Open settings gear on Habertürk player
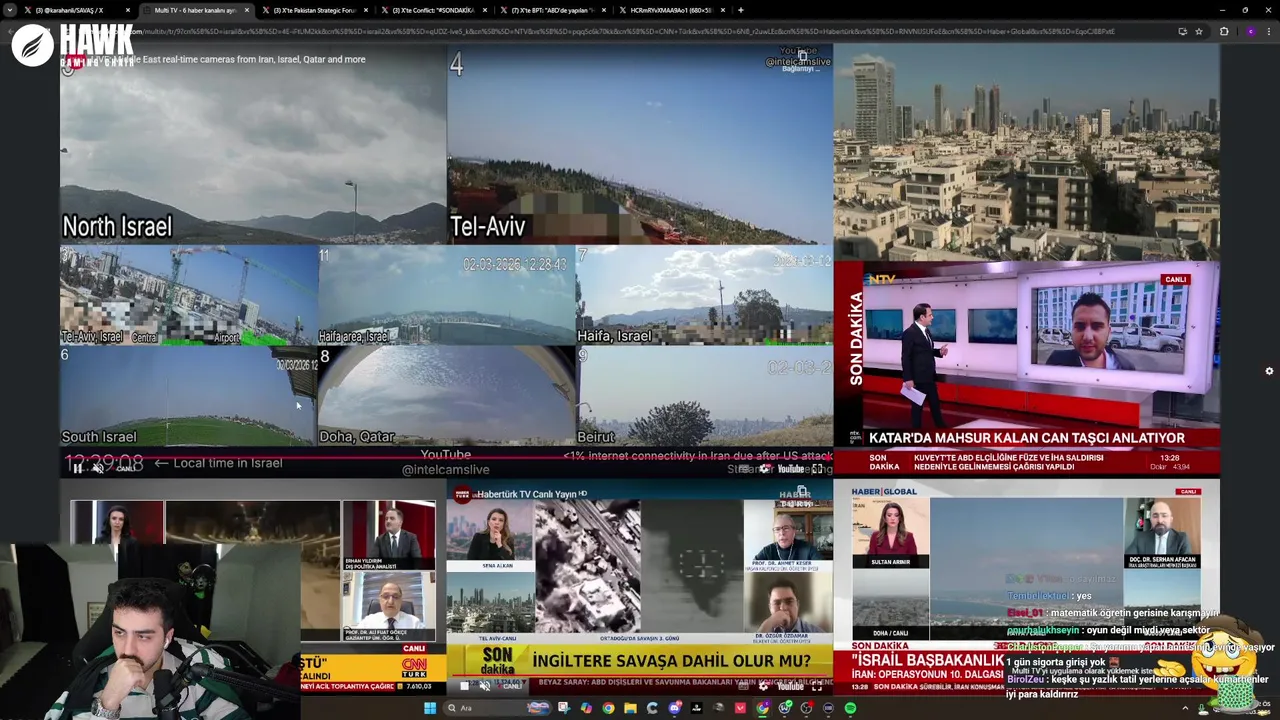 pyautogui.click(x=765, y=686)
